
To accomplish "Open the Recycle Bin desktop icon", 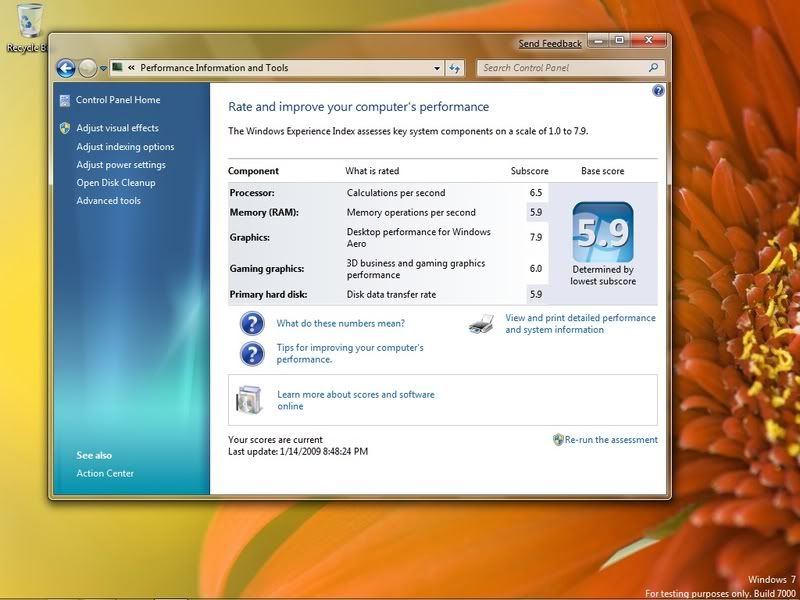I will pyautogui.click(x=29, y=22).
